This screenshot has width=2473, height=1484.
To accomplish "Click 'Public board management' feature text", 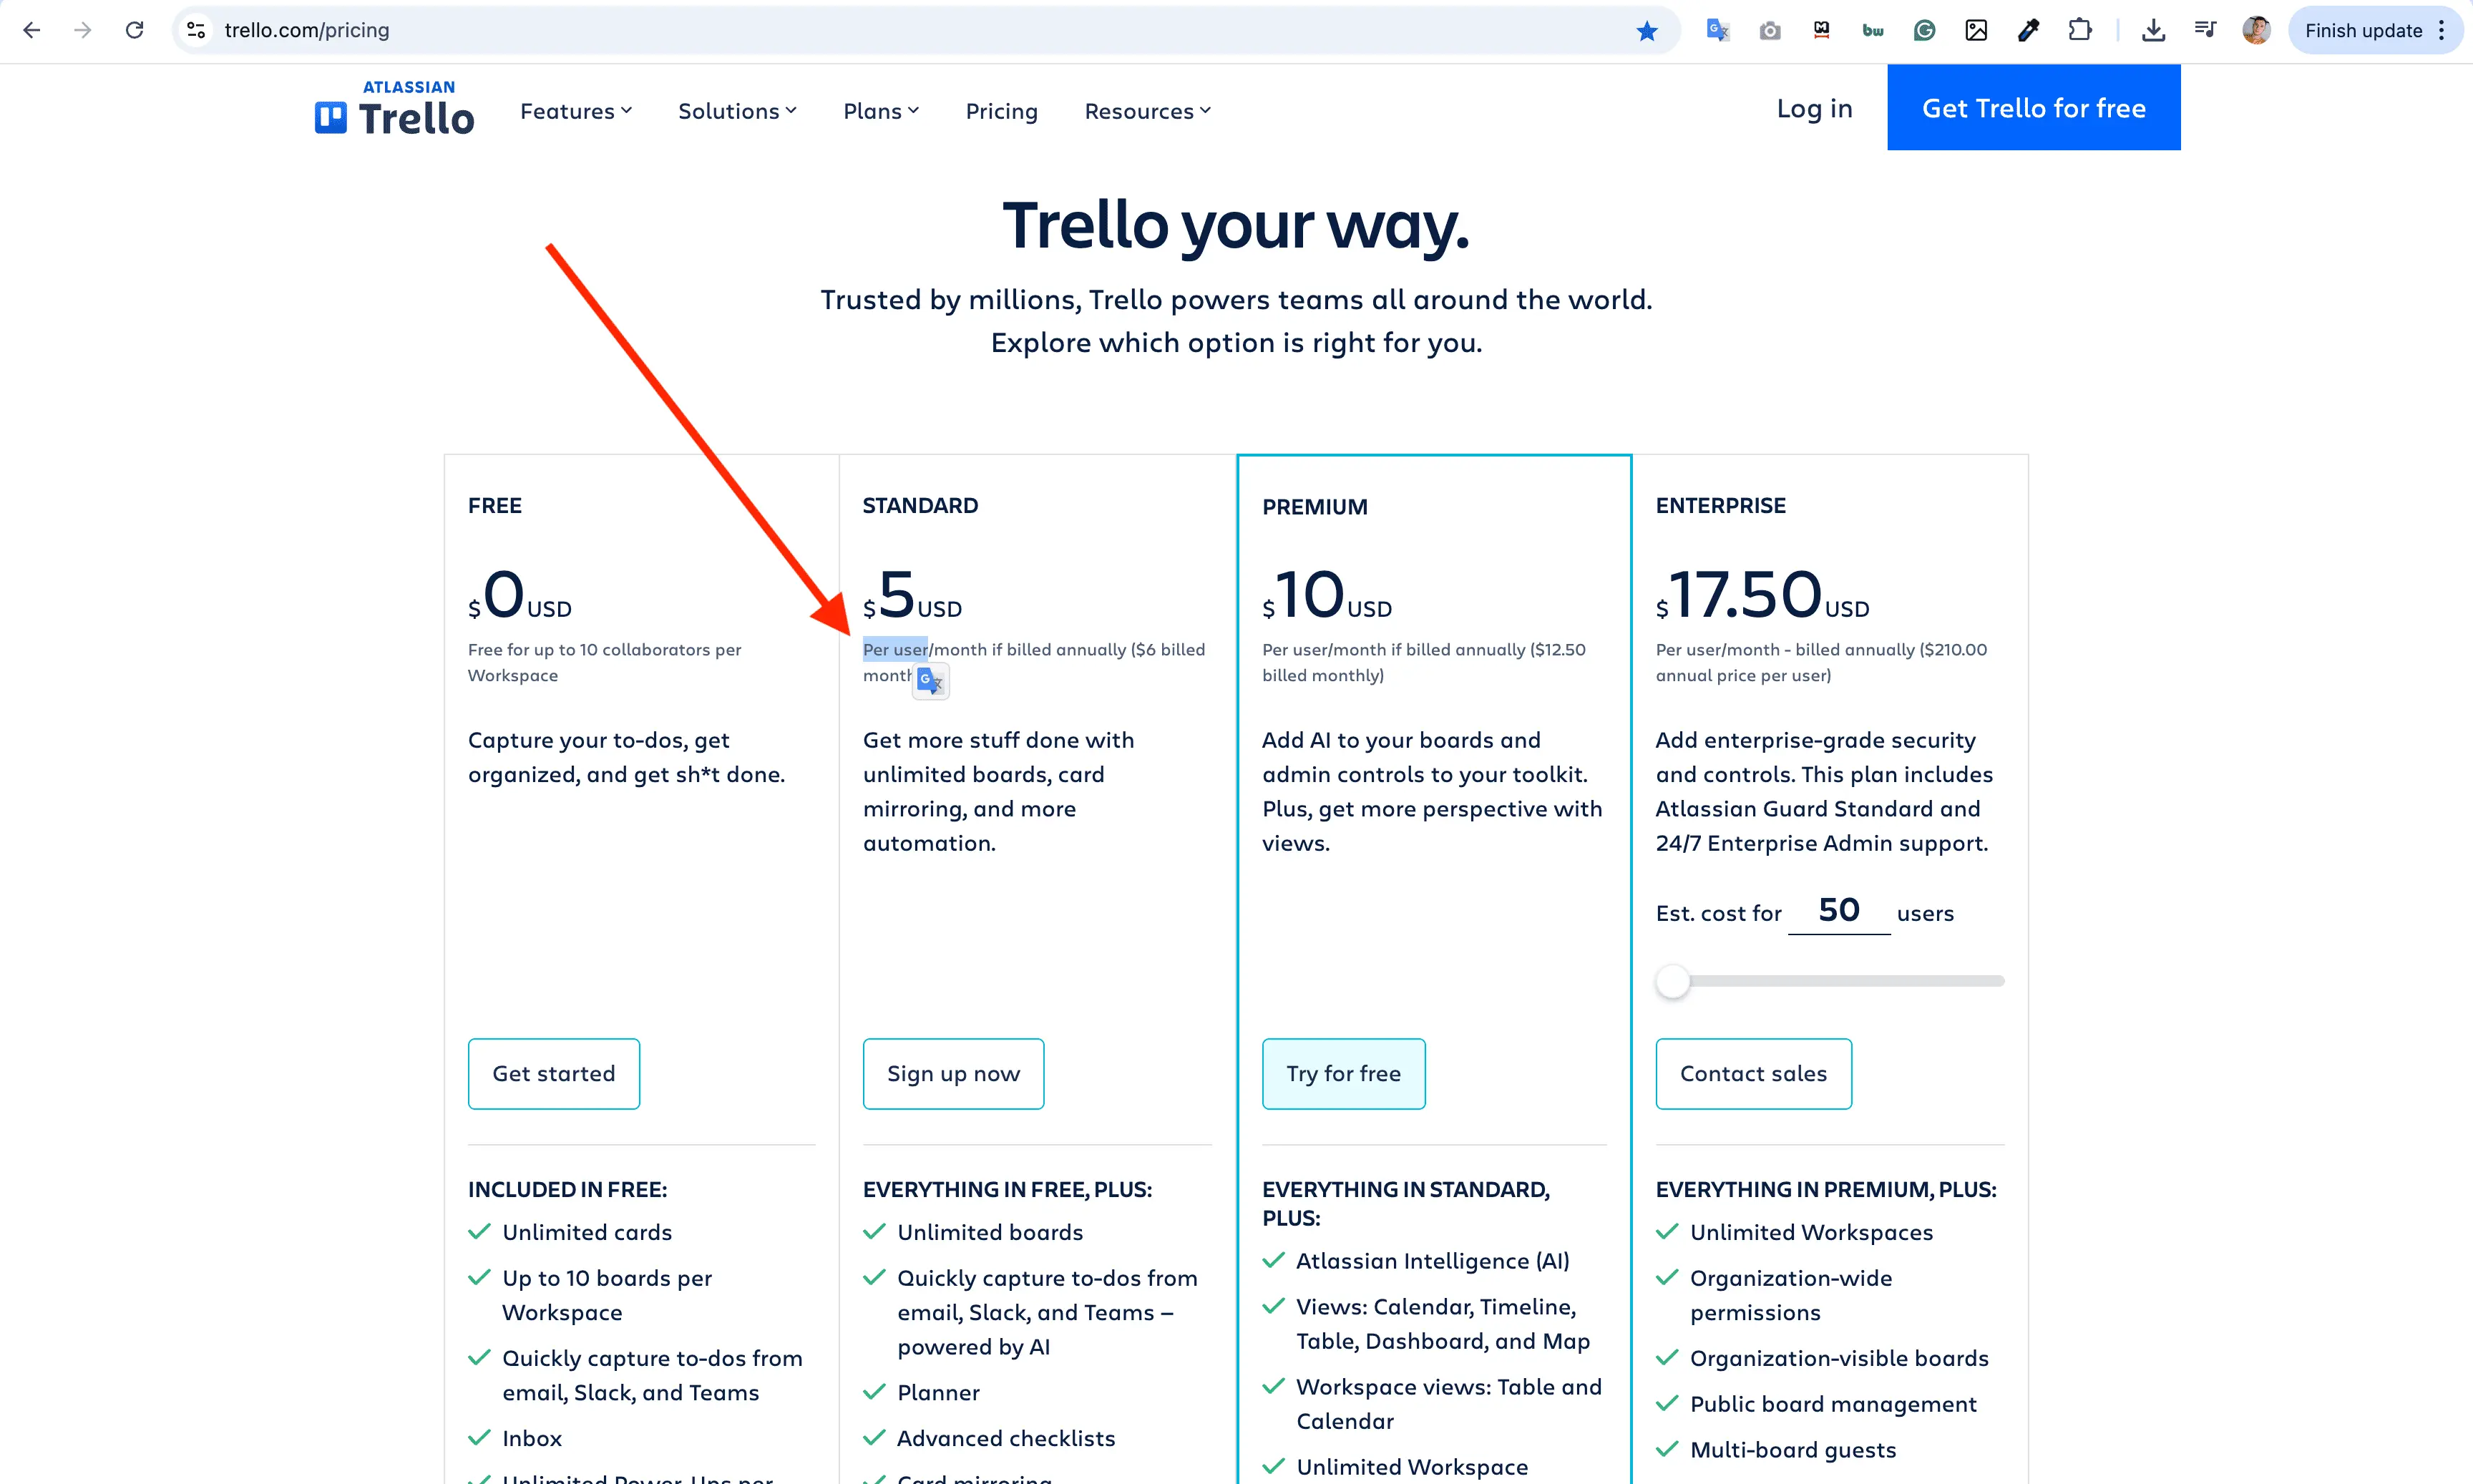I will pyautogui.click(x=1833, y=1404).
